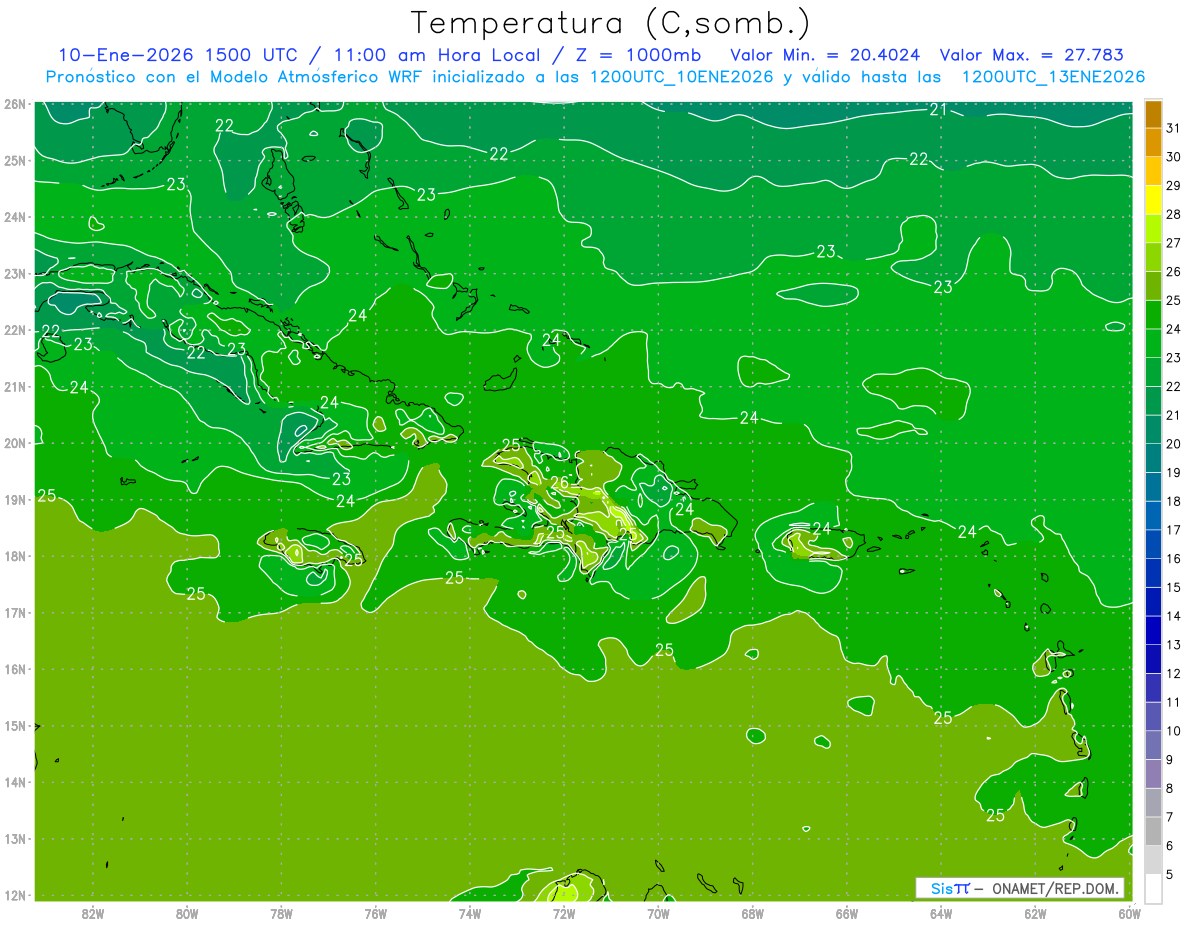This screenshot has width=1200, height=927.
Task: Click legend value "31" on the color bar
Action: [x=1173, y=127]
